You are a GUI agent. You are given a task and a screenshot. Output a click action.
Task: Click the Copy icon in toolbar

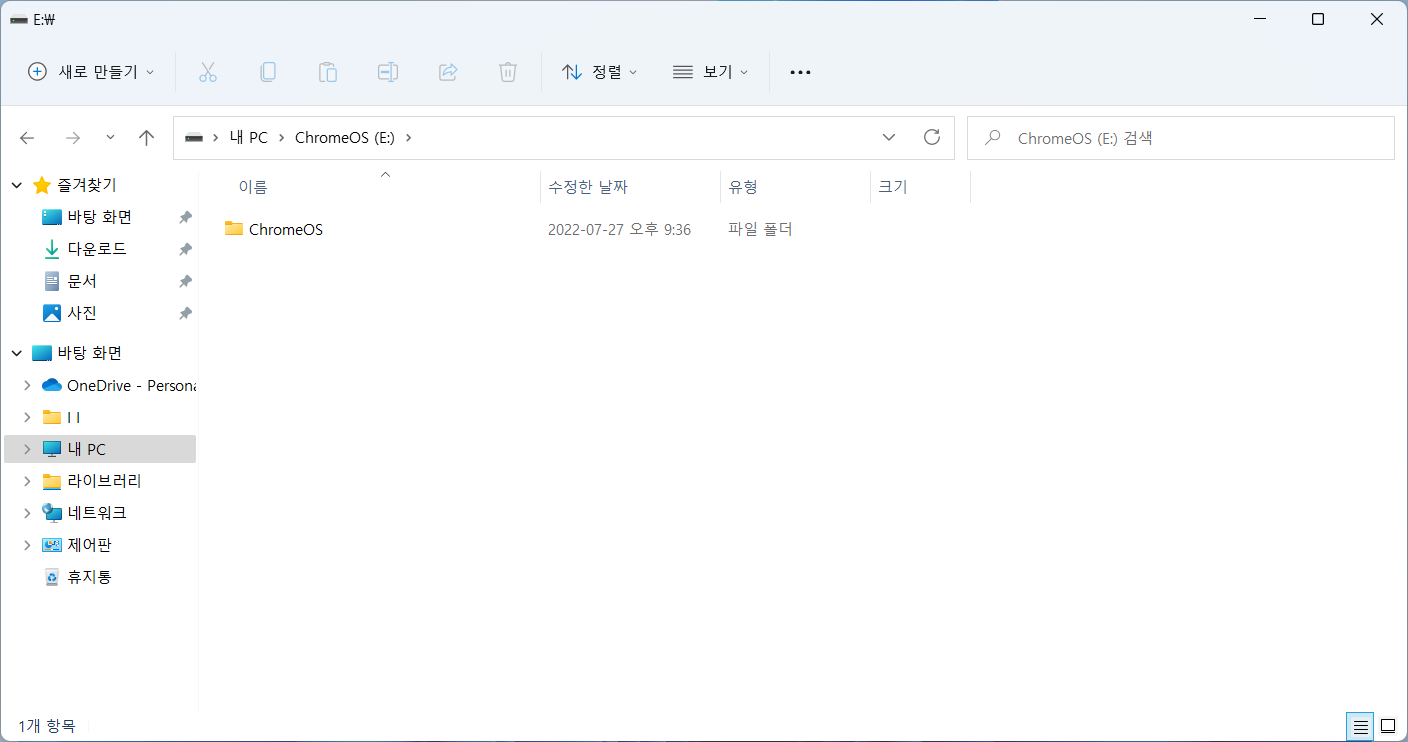click(x=267, y=72)
